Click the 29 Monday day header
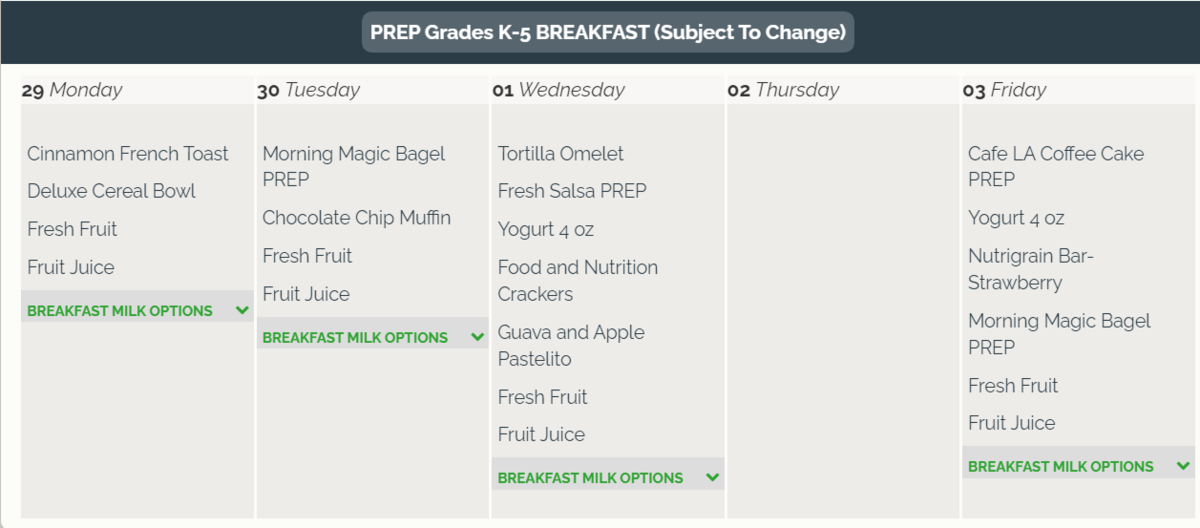The height and width of the screenshot is (528, 1200). pyautogui.click(x=72, y=90)
